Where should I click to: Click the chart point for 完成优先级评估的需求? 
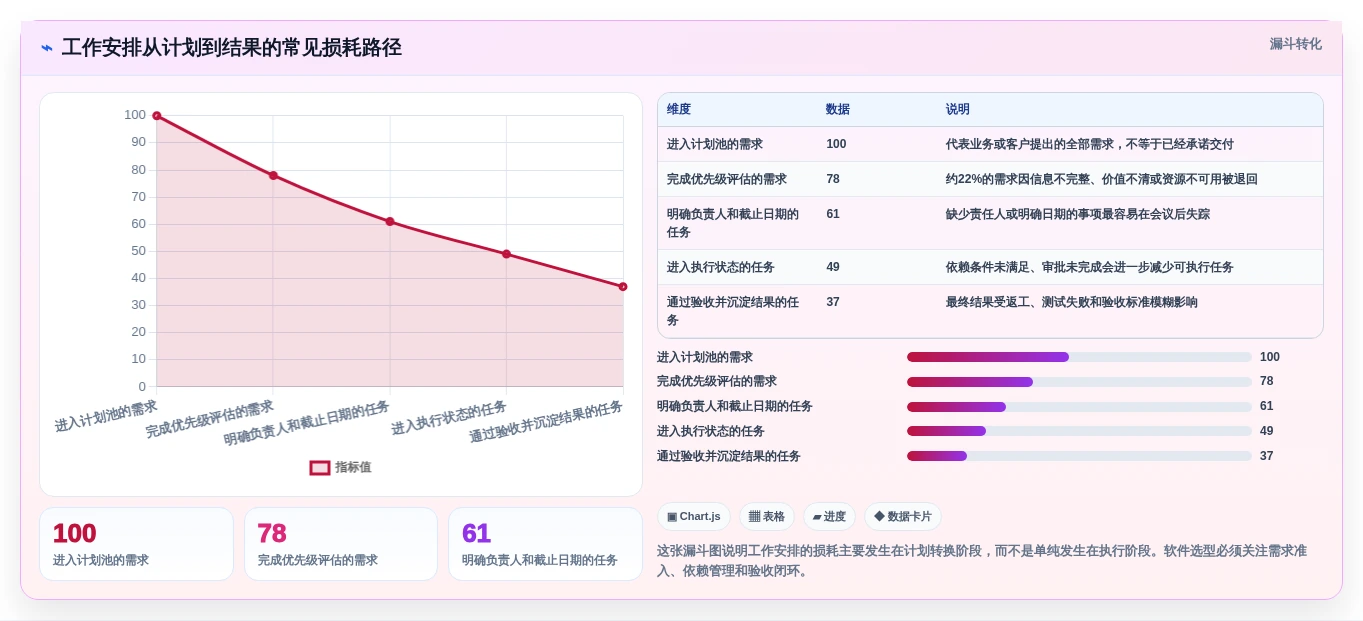[273, 175]
